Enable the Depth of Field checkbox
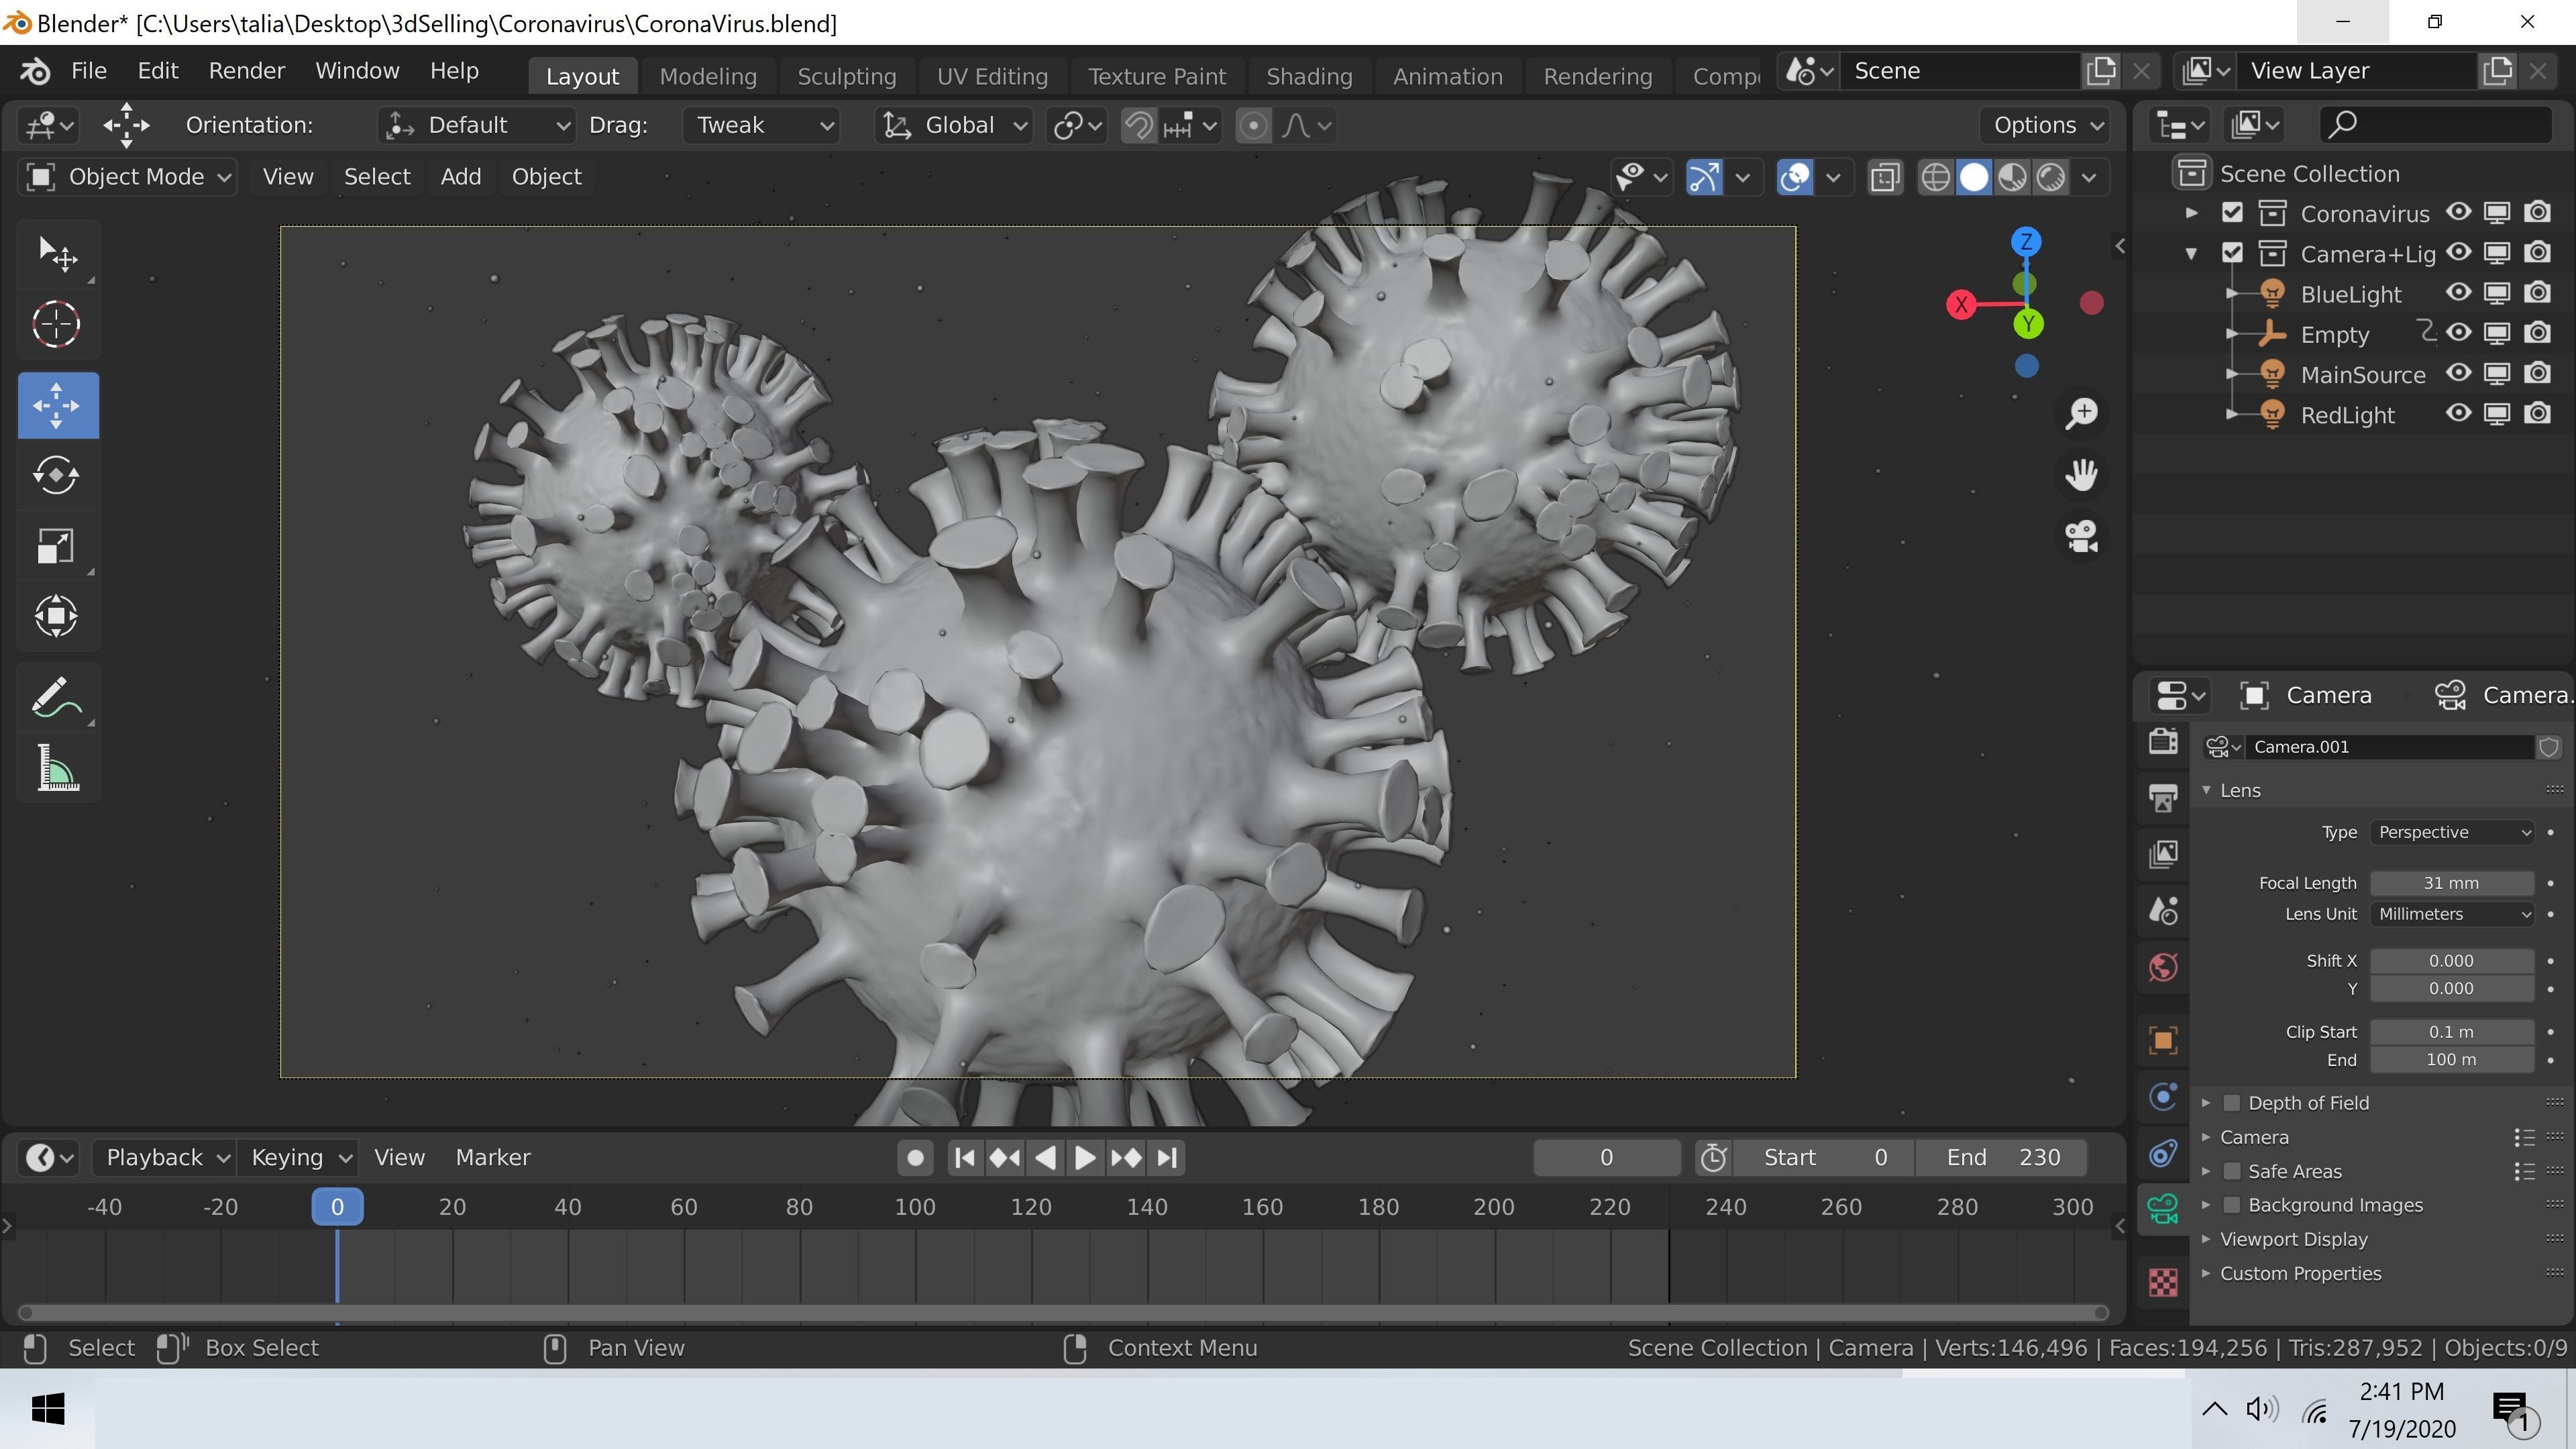Viewport: 2576px width, 1449px height. (x=2232, y=1102)
